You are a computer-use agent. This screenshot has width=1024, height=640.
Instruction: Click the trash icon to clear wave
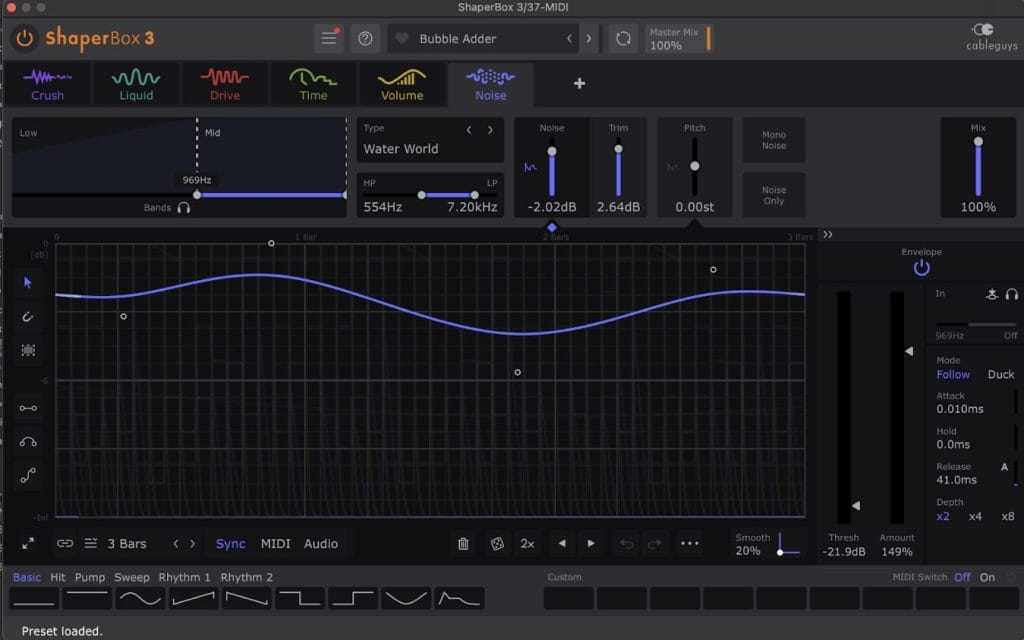[463, 543]
